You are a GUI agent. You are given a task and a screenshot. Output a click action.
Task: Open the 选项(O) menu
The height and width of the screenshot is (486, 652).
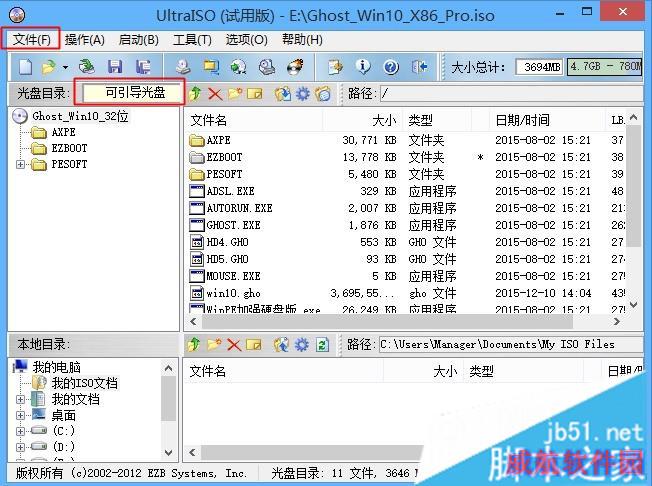click(247, 40)
